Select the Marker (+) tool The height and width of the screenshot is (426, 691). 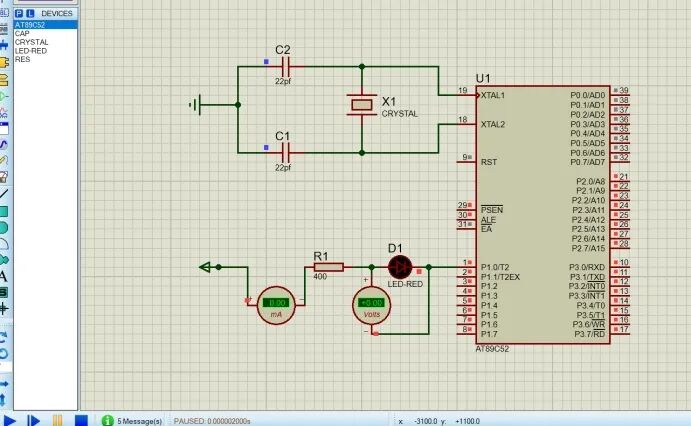pos(4,308)
